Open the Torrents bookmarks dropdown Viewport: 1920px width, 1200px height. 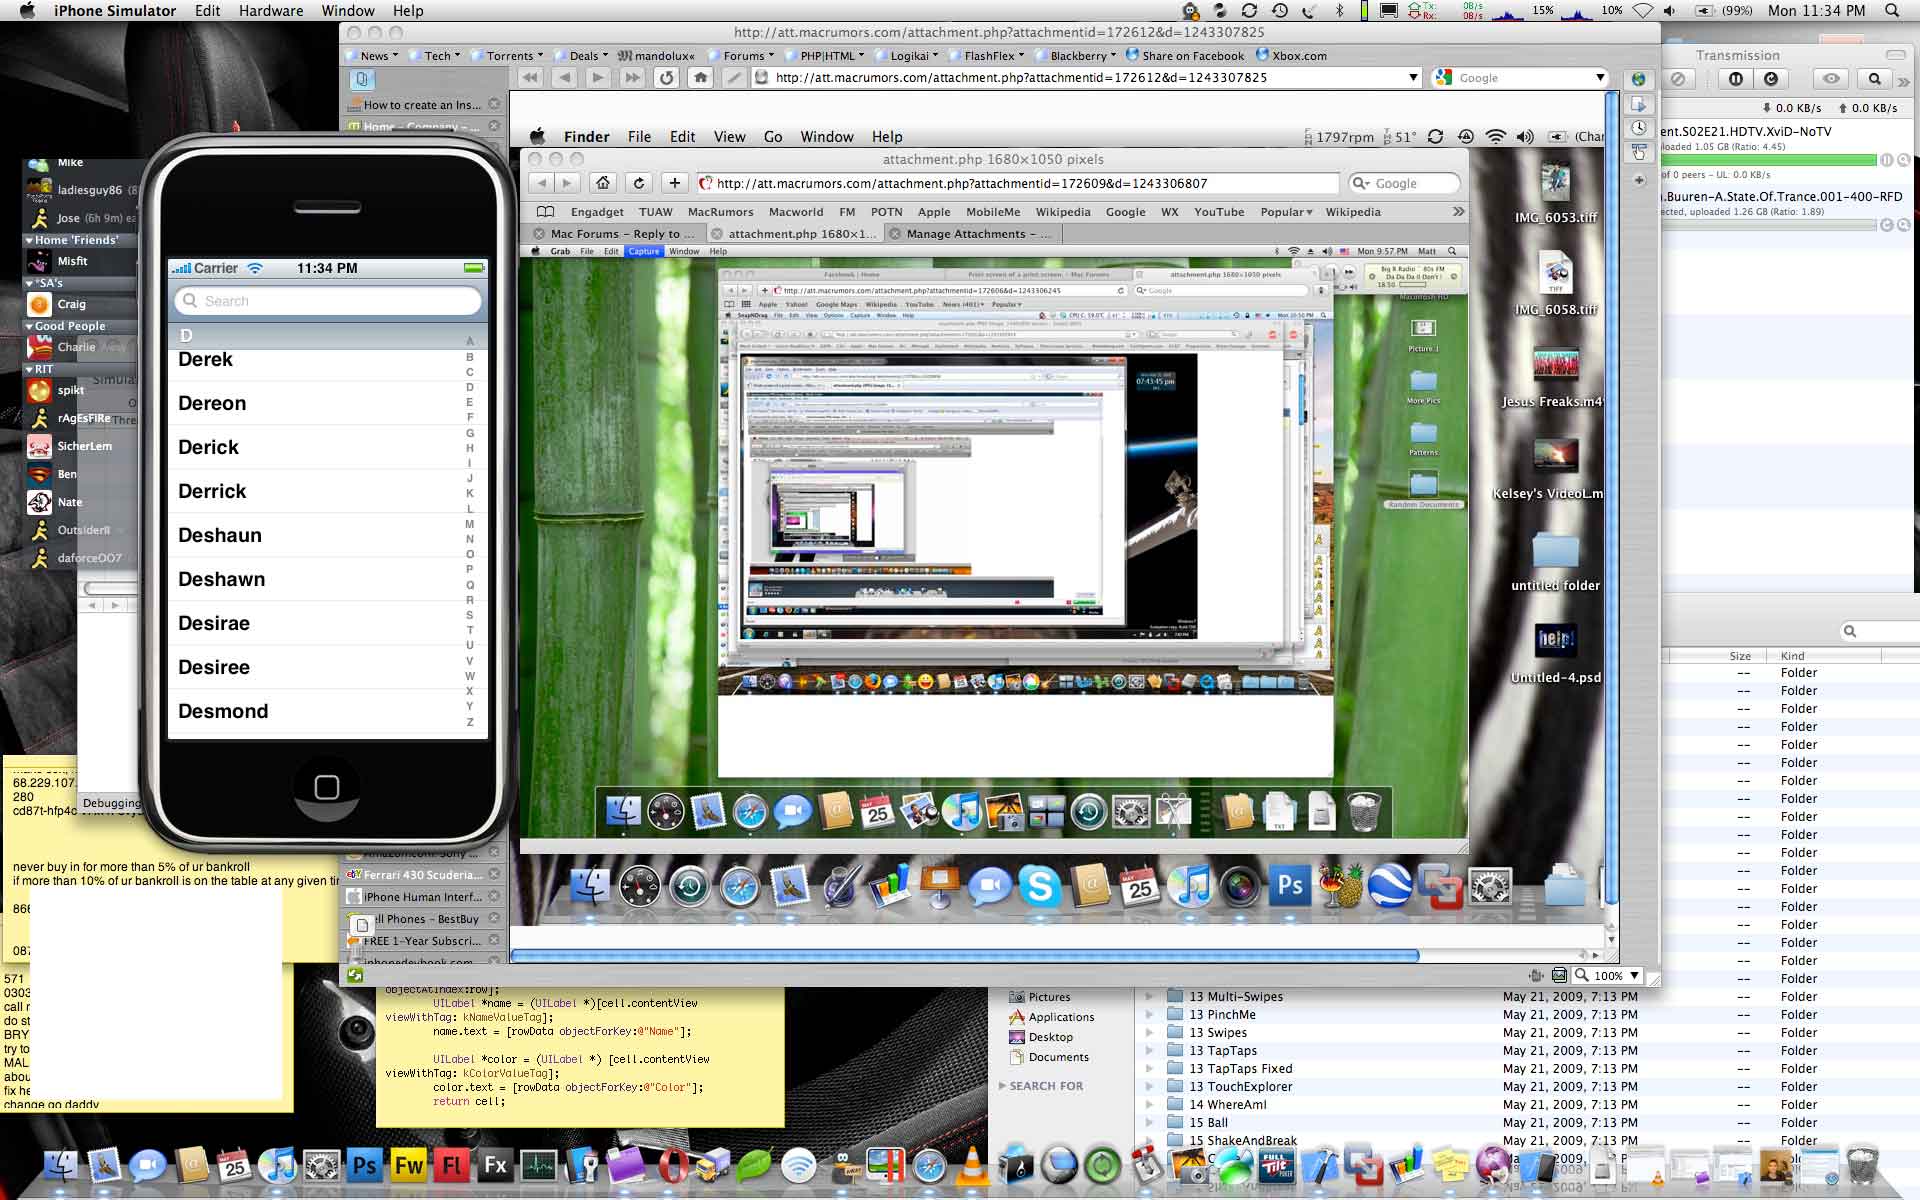pyautogui.click(x=508, y=56)
